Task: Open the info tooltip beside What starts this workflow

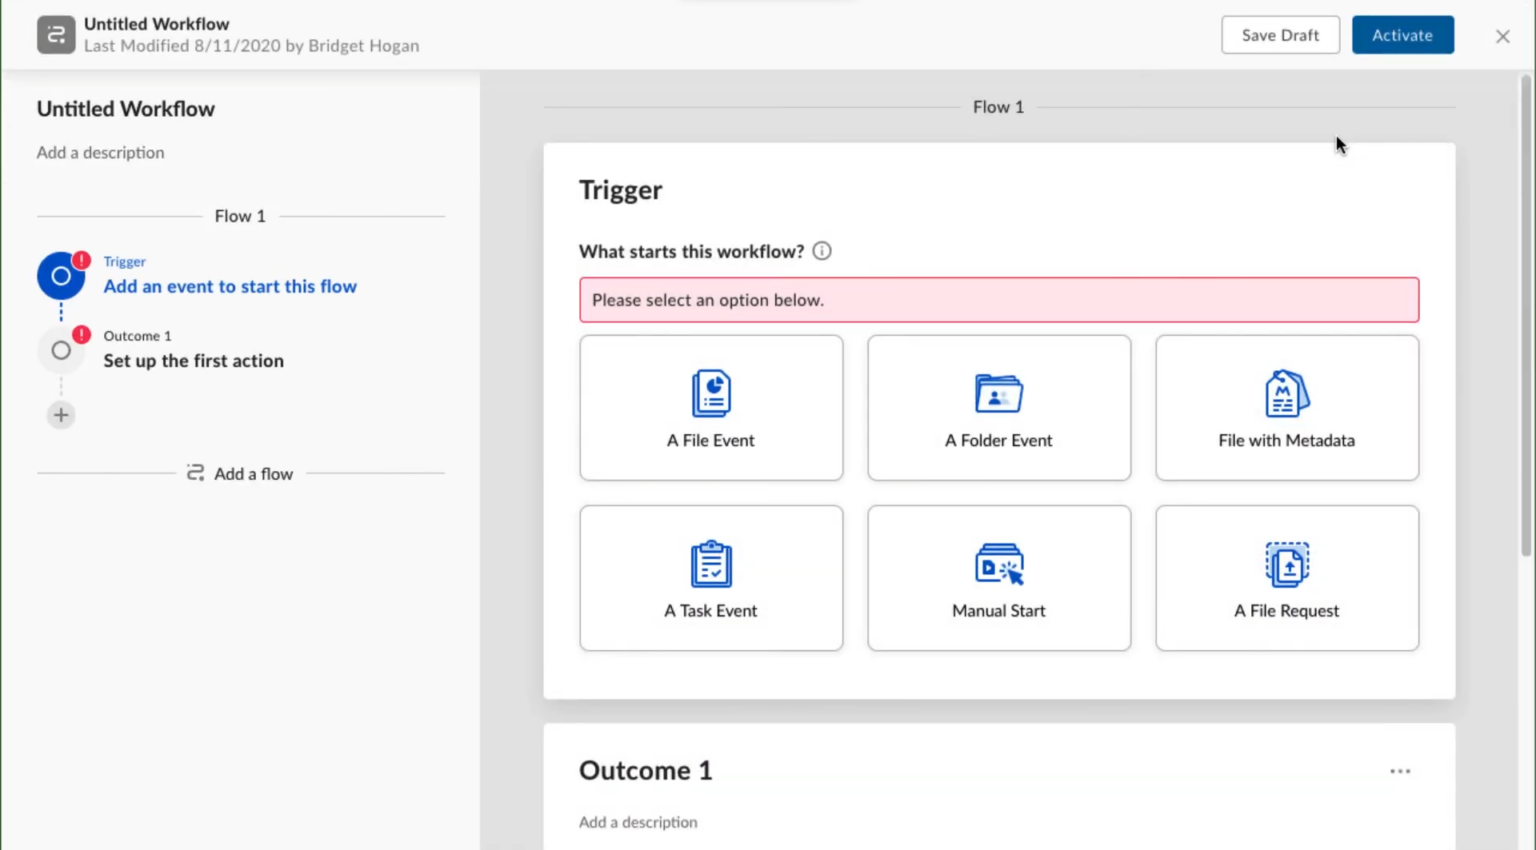Action: (821, 251)
